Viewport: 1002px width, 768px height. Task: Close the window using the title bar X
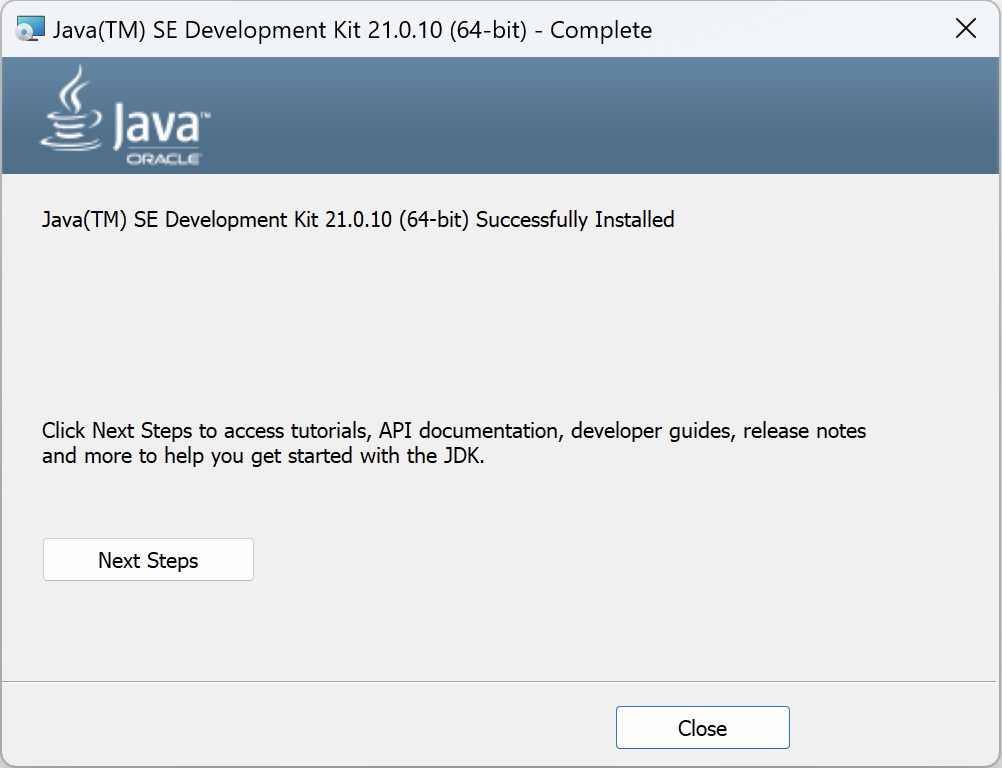coord(965,29)
